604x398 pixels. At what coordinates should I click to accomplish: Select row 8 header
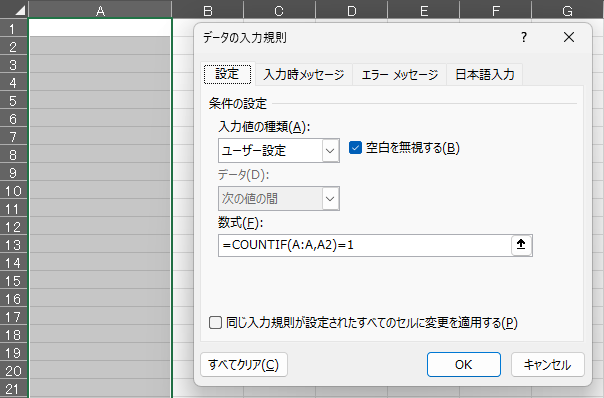click(13, 154)
